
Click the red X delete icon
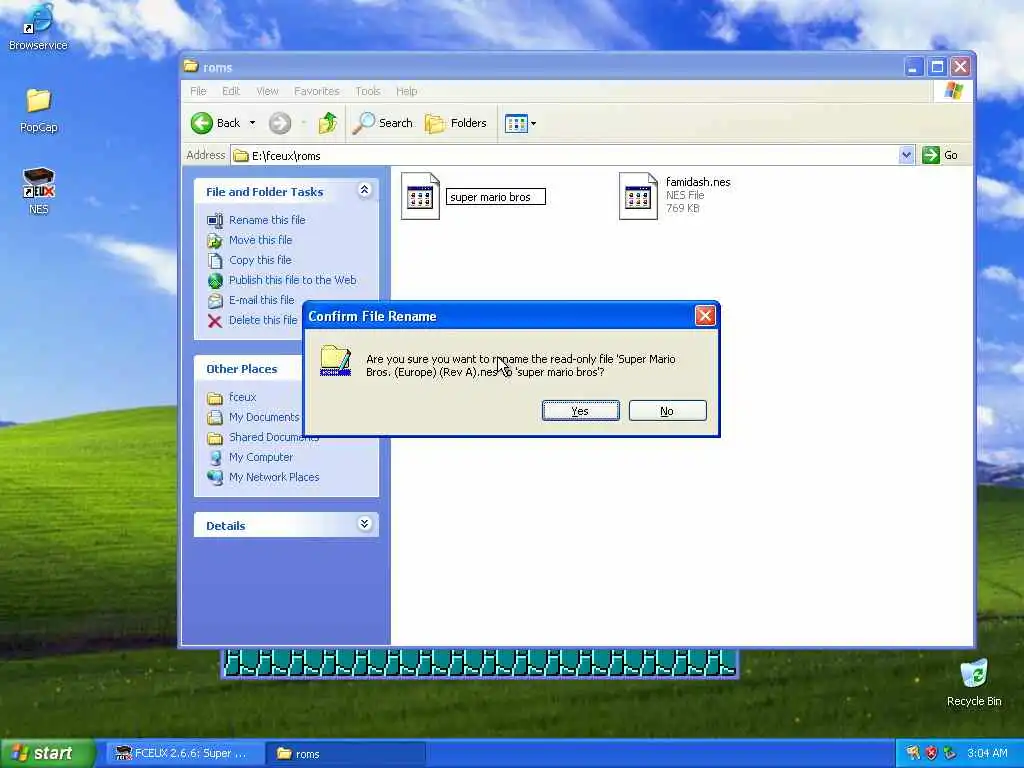(215, 321)
